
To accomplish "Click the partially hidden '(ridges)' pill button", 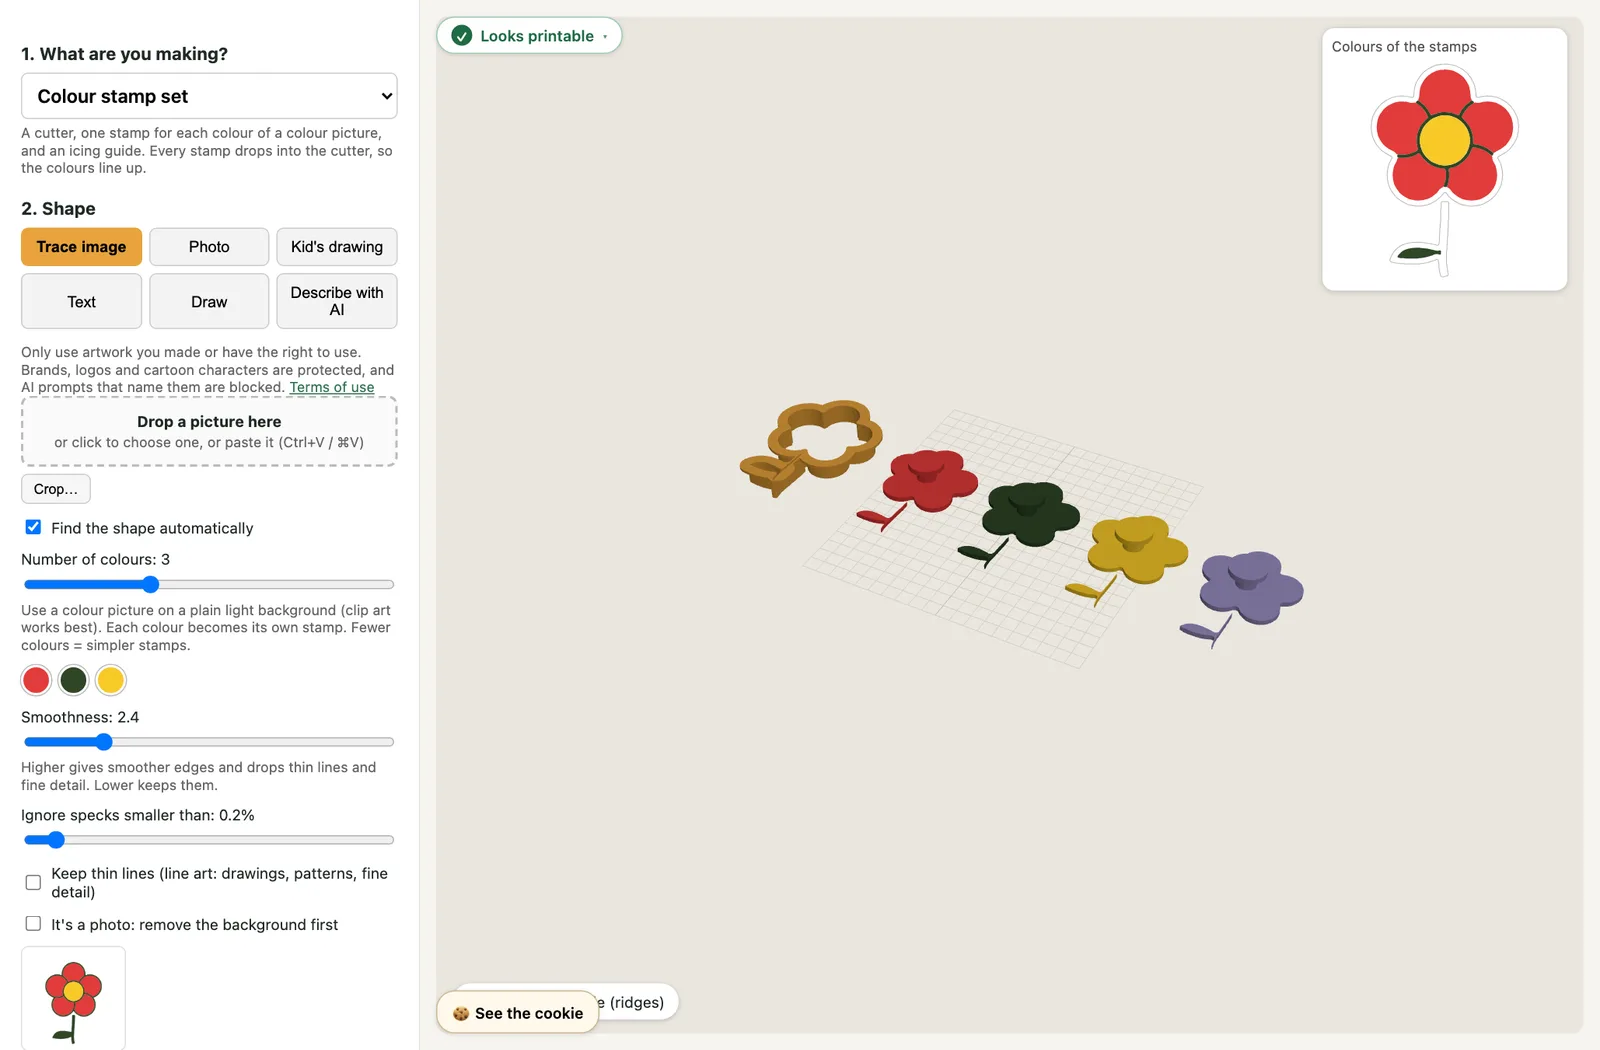I will (638, 1002).
